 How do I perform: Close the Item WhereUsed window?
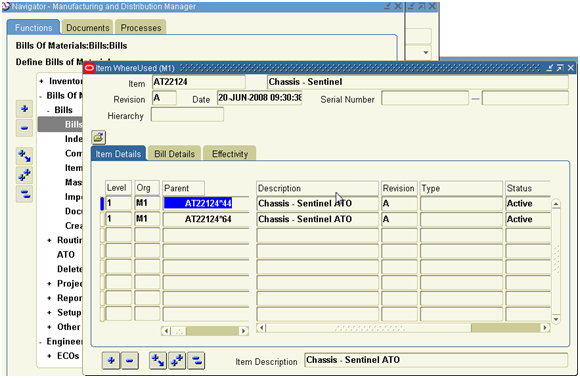[x=571, y=68]
